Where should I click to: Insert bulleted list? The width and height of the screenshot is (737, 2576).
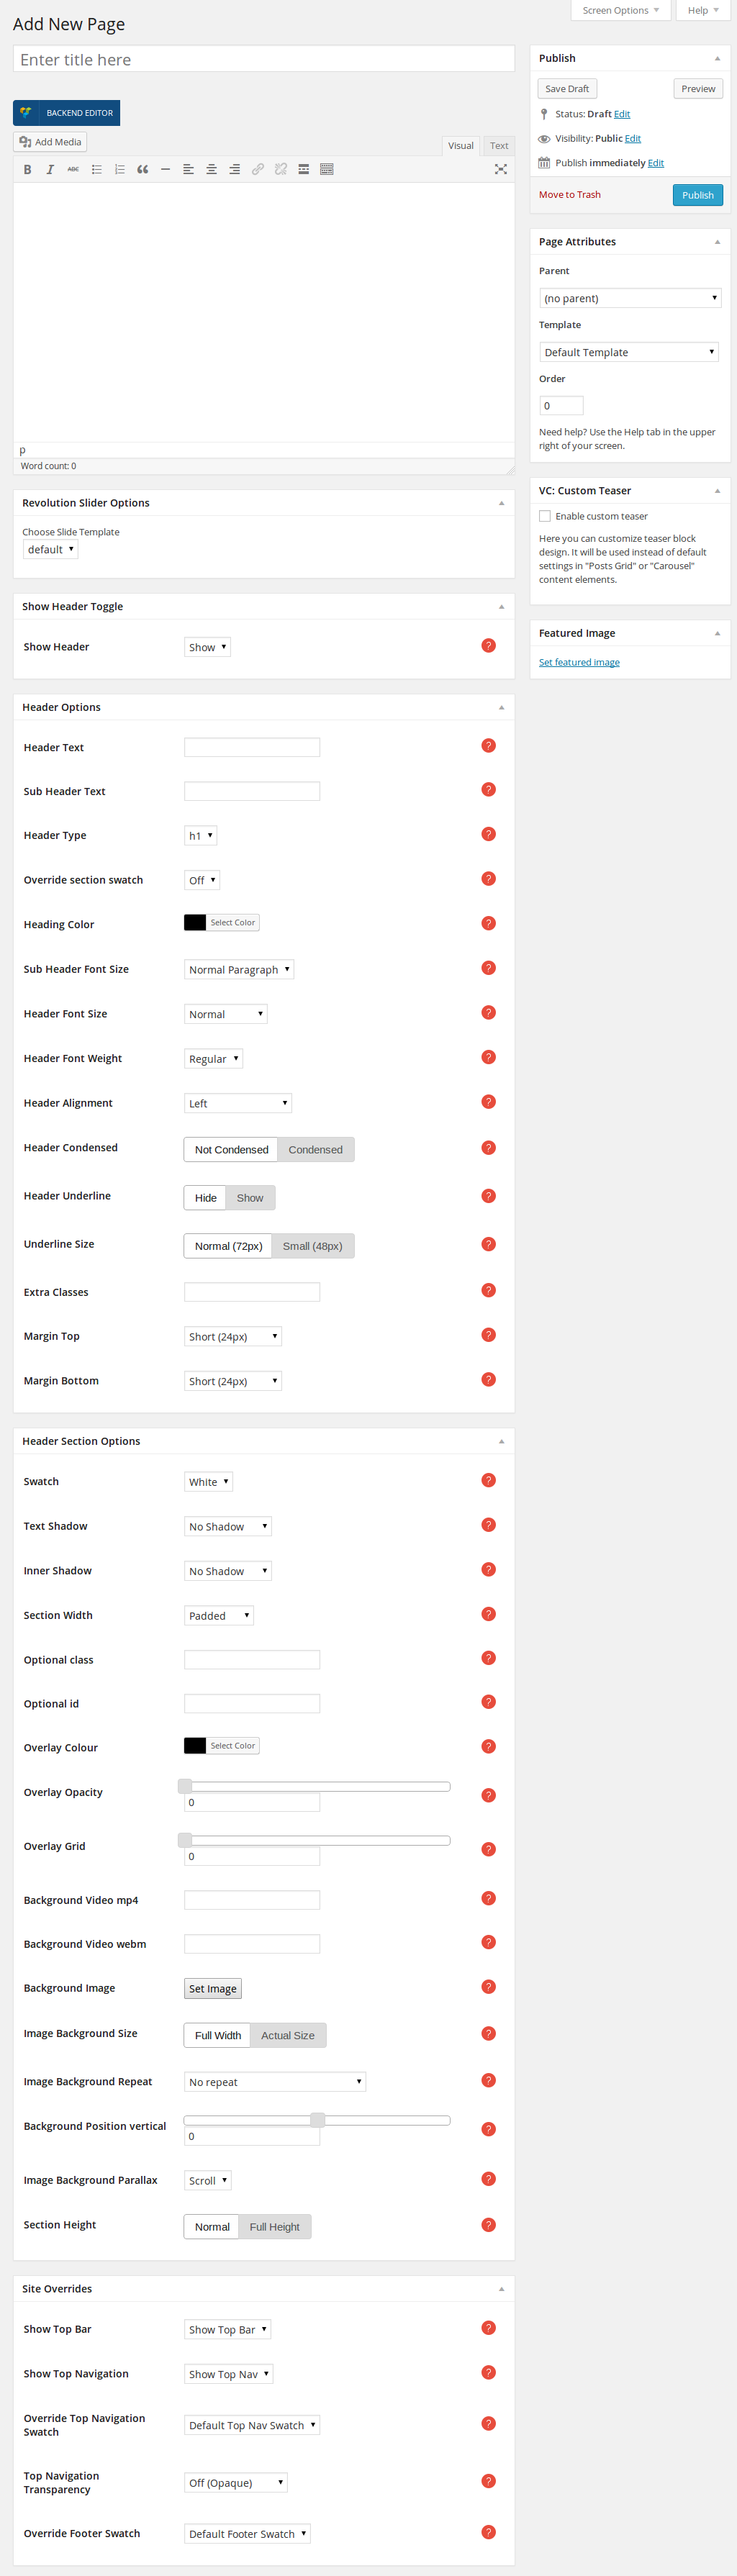96,169
